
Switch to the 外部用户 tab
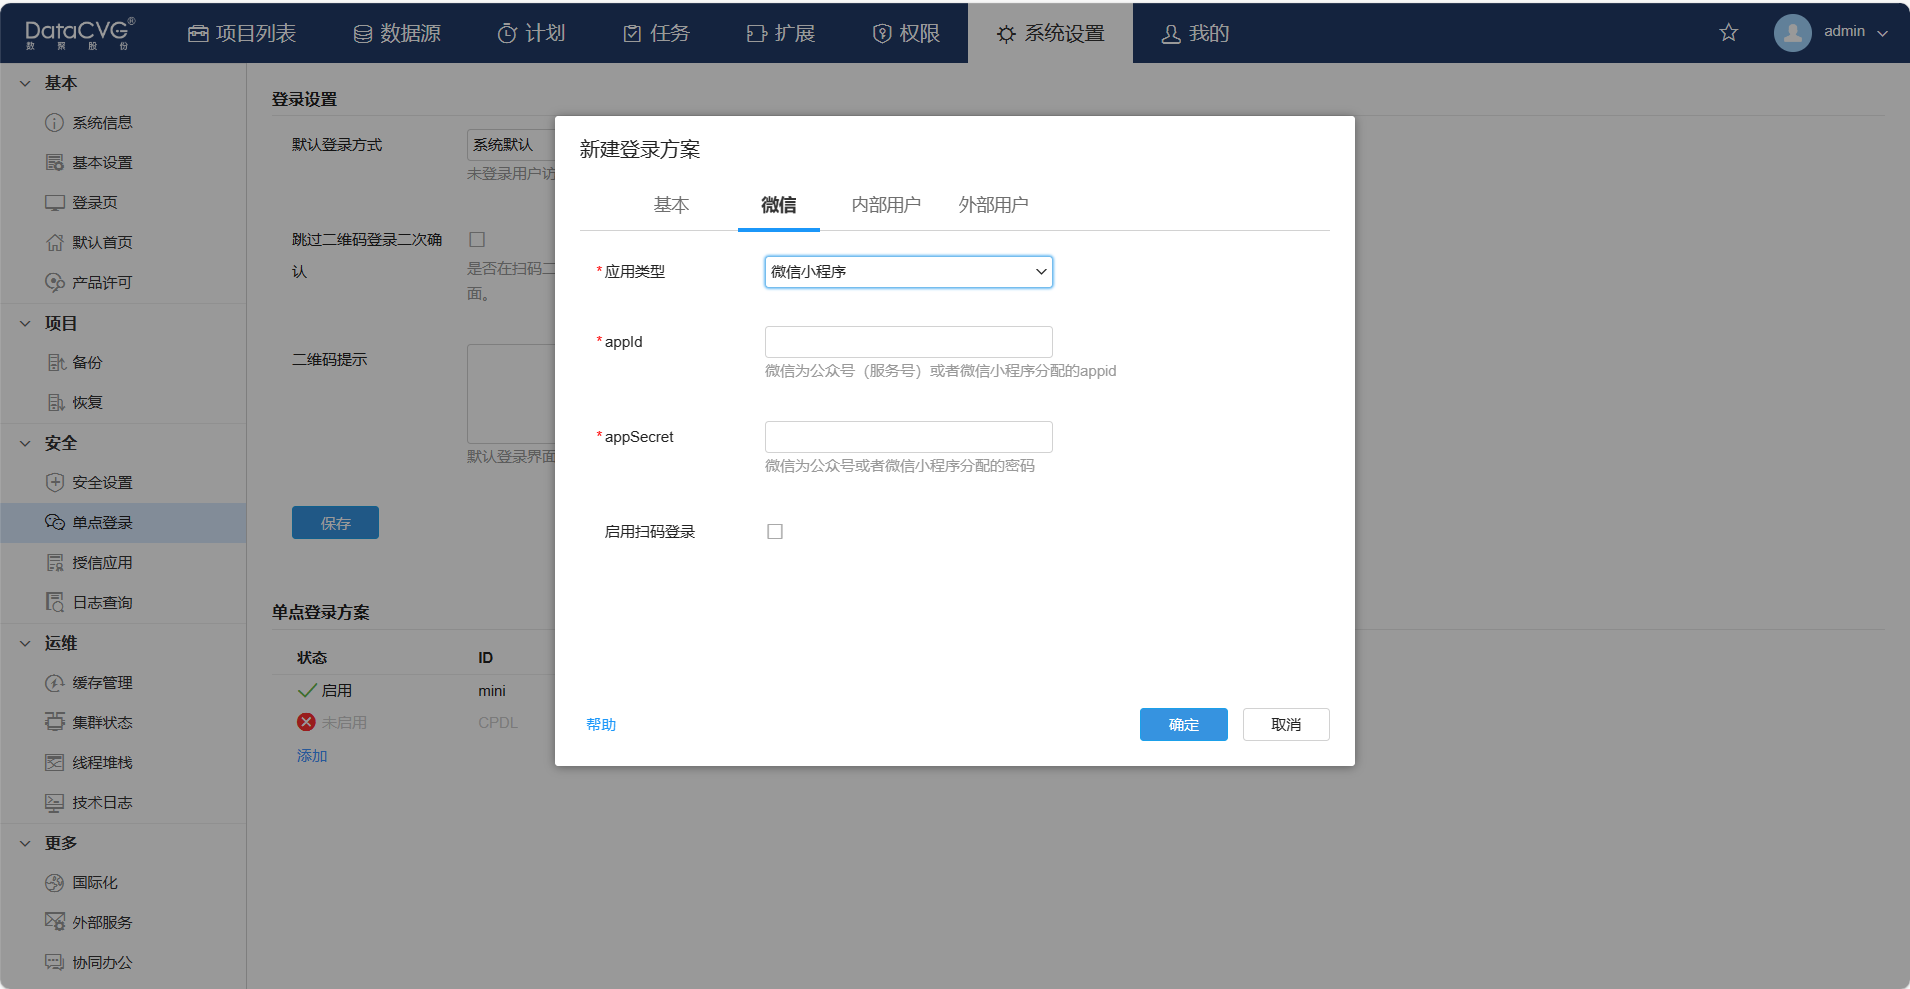pos(993,205)
